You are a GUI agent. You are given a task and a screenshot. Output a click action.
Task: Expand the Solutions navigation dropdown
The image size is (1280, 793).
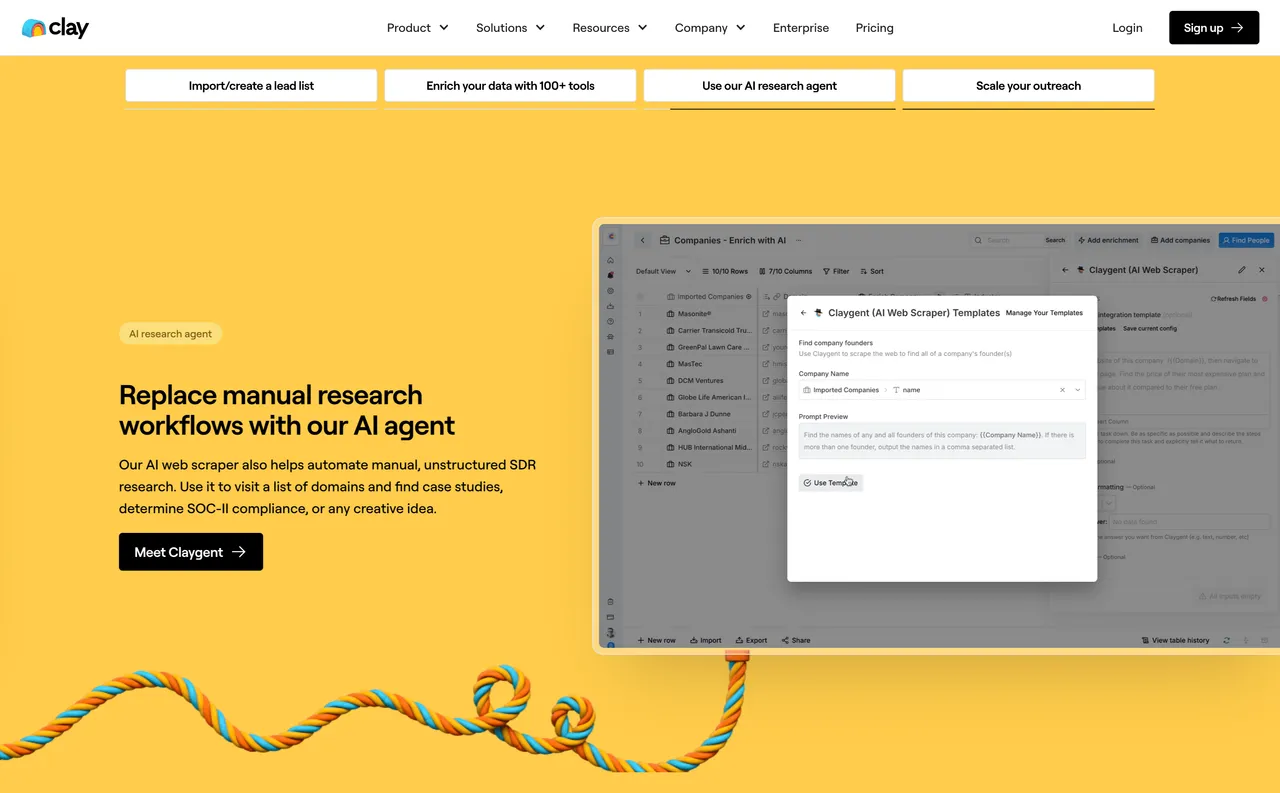pos(510,28)
